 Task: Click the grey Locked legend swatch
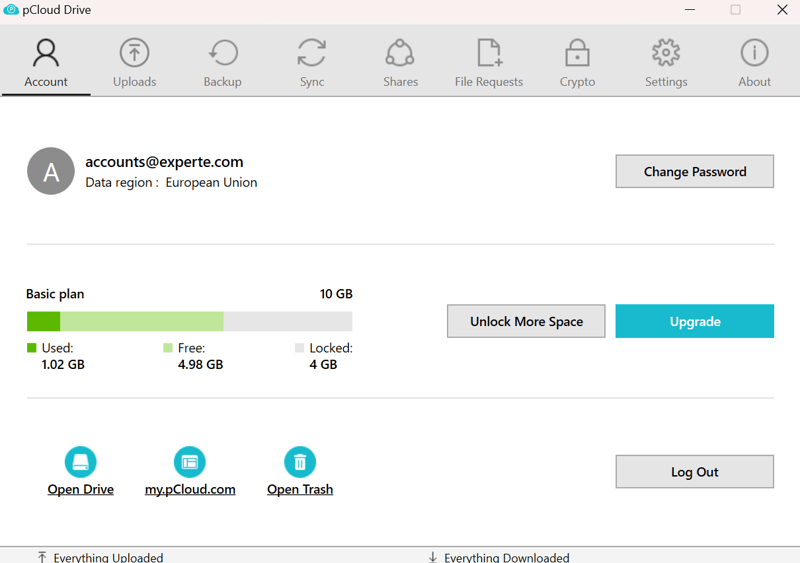299,348
